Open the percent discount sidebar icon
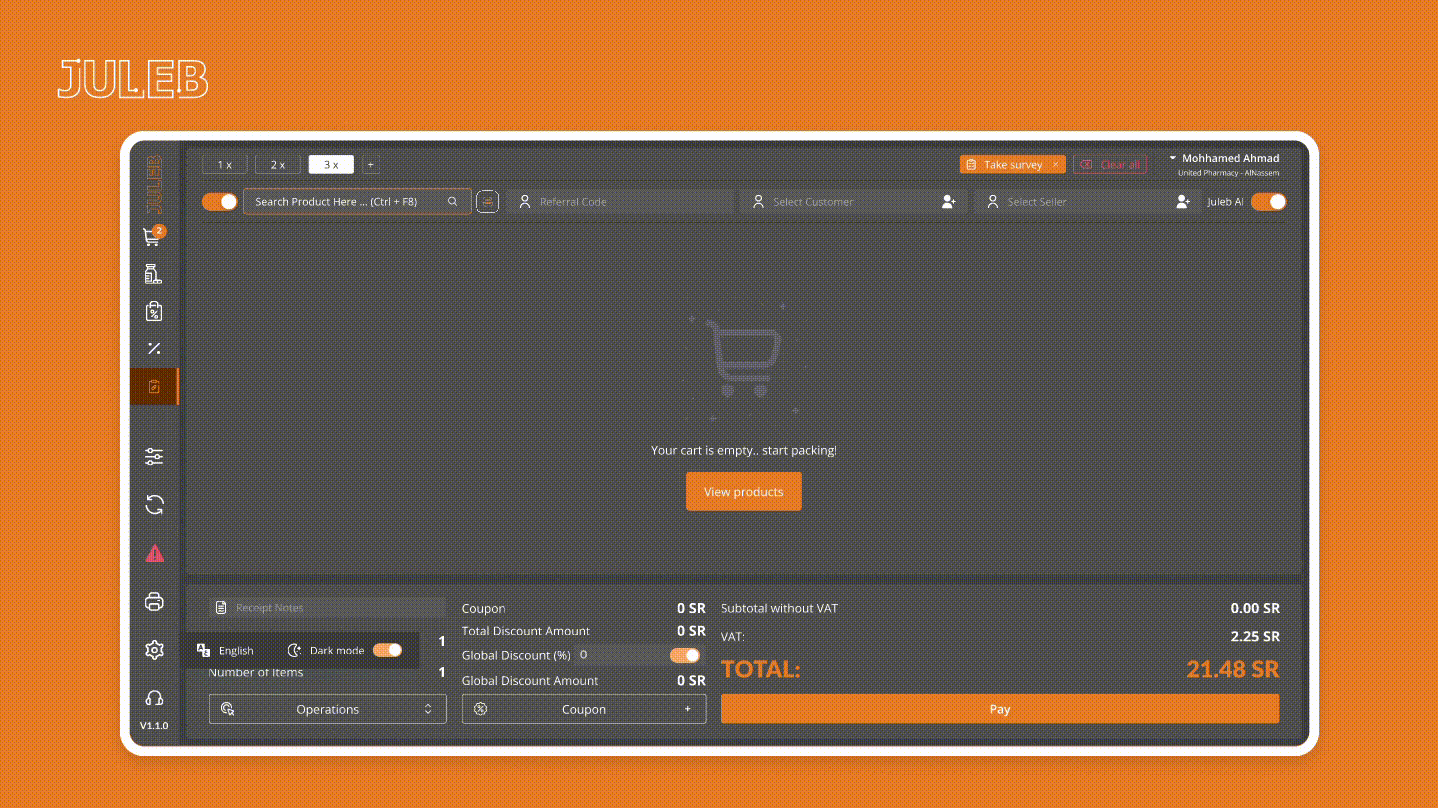Image resolution: width=1438 pixels, height=808 pixels. (154, 349)
